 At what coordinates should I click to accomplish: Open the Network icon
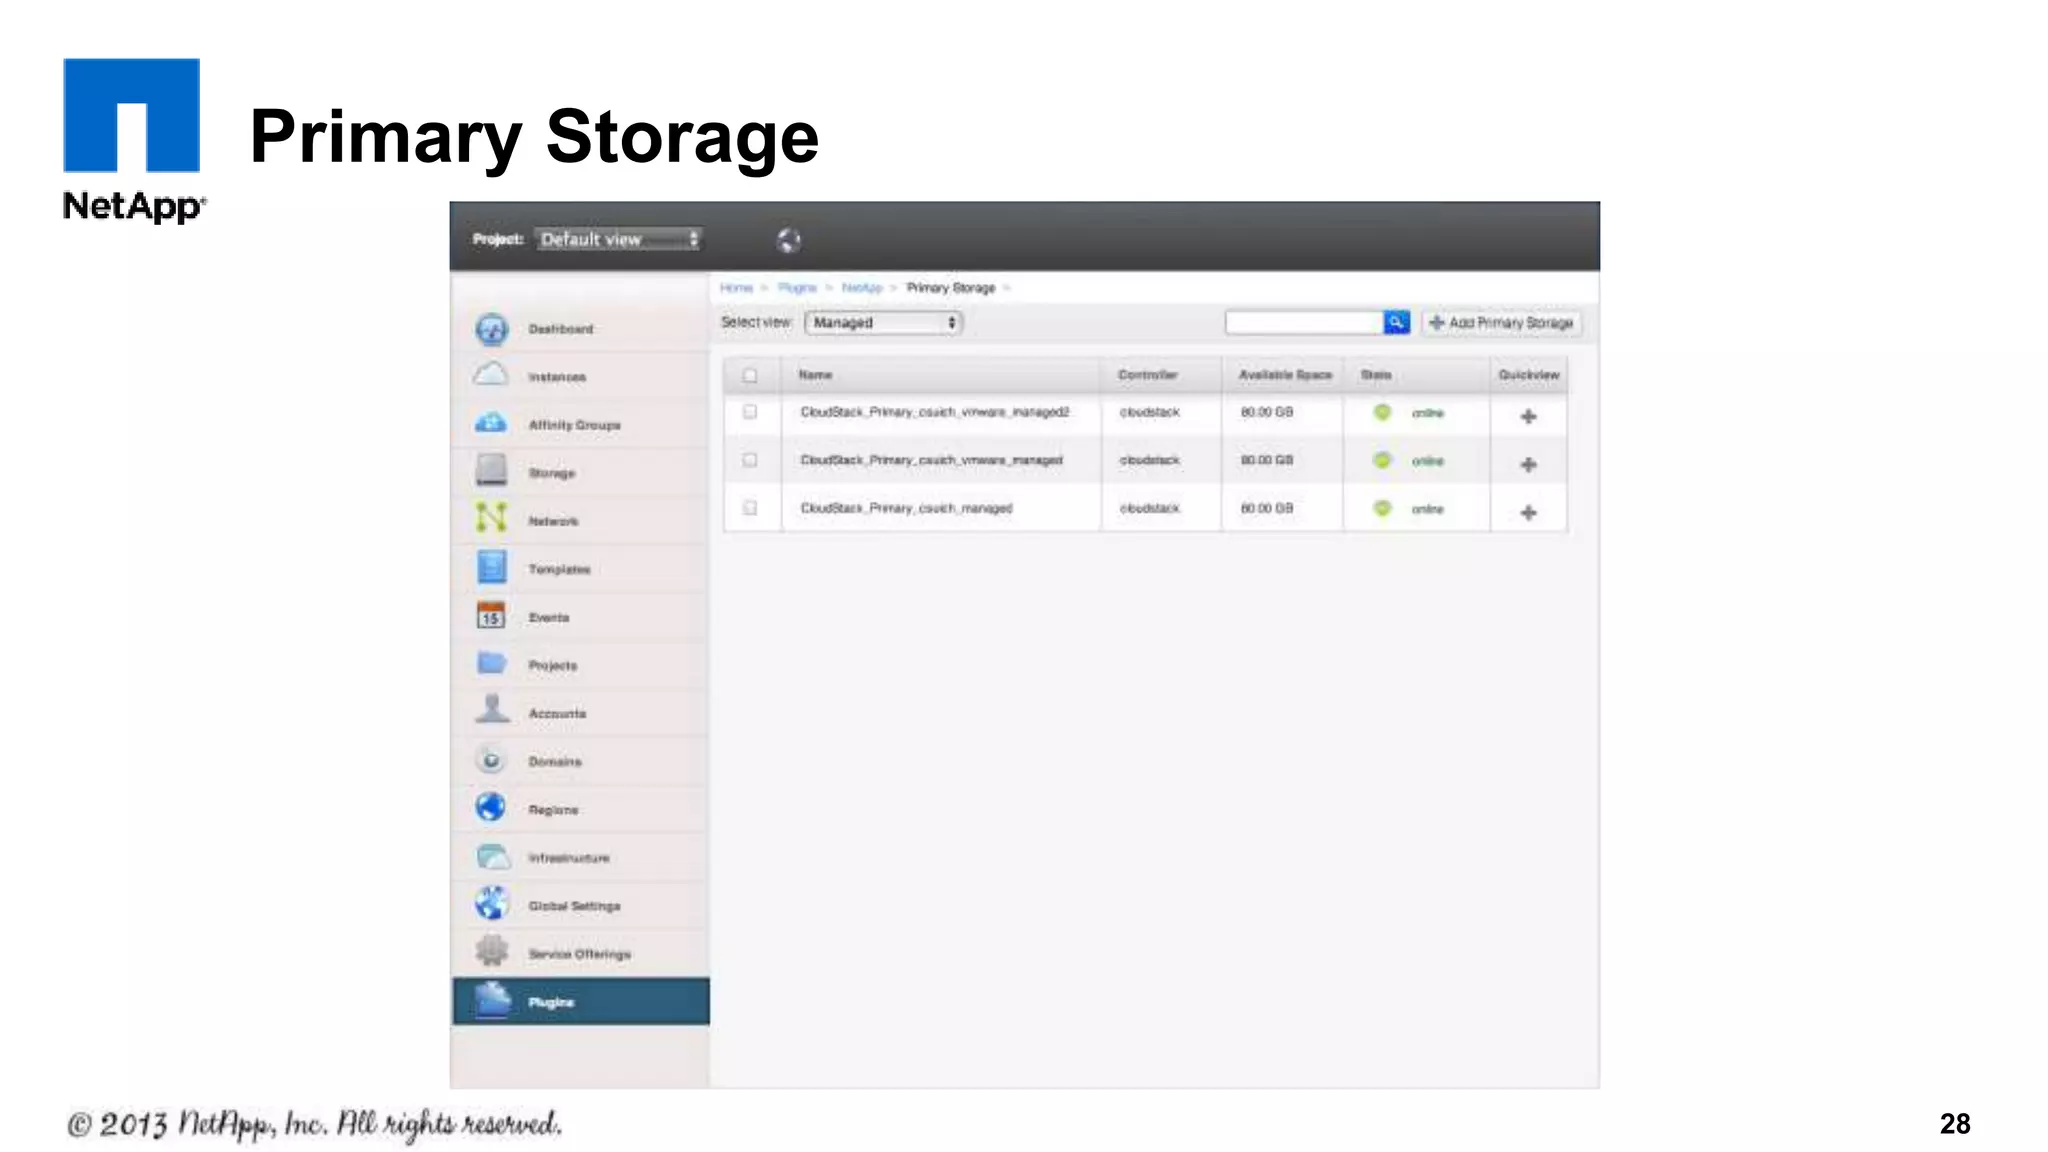(491, 518)
